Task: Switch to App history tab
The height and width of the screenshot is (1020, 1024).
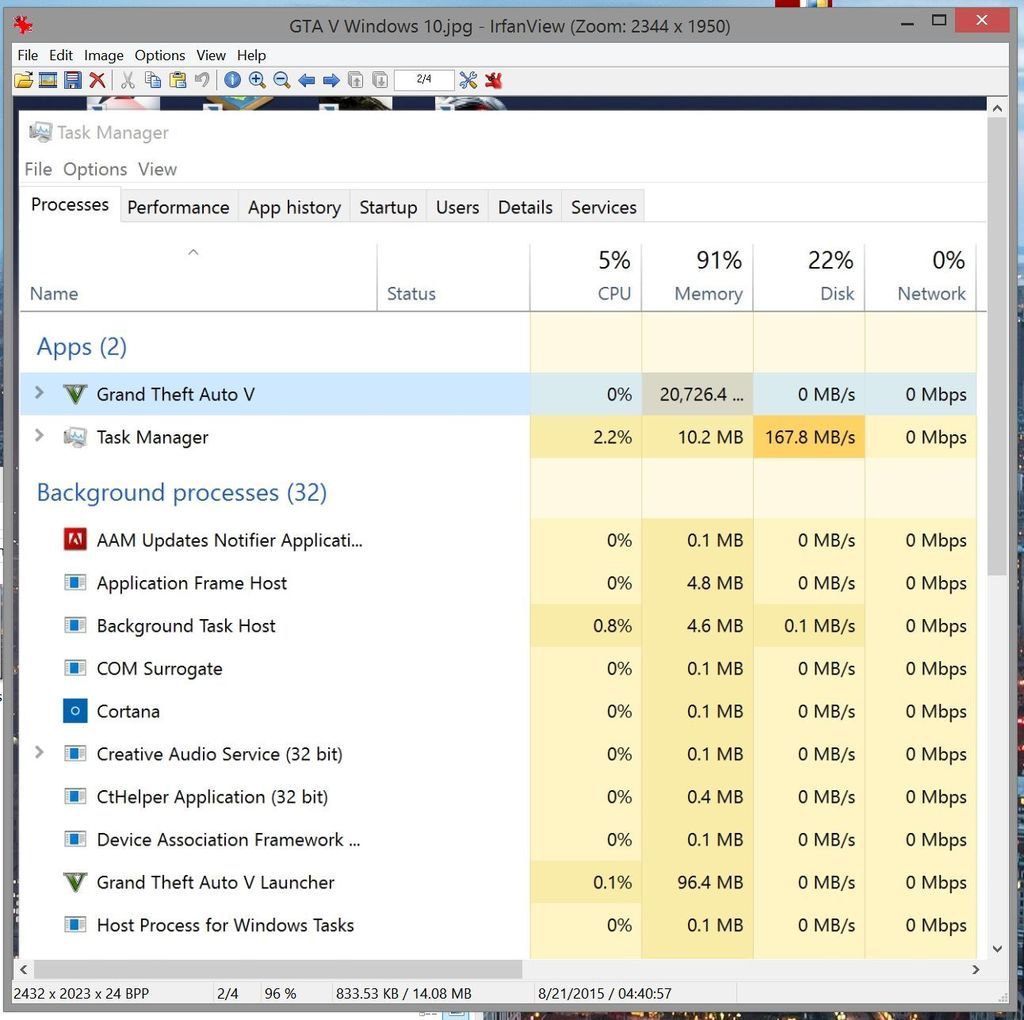Action: pyautogui.click(x=295, y=207)
